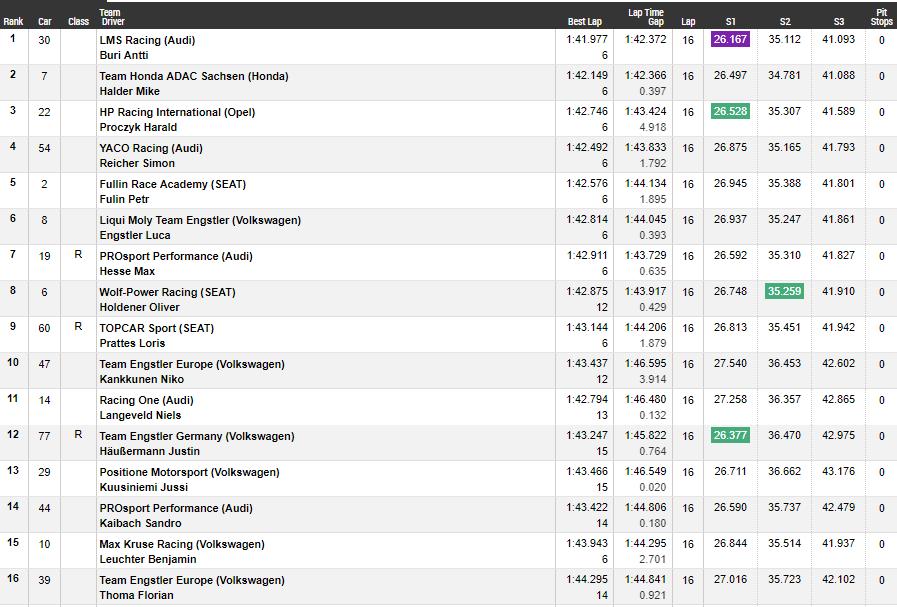897x607 pixels.
Task: Click S2 time 34.781
Action: click(784, 76)
